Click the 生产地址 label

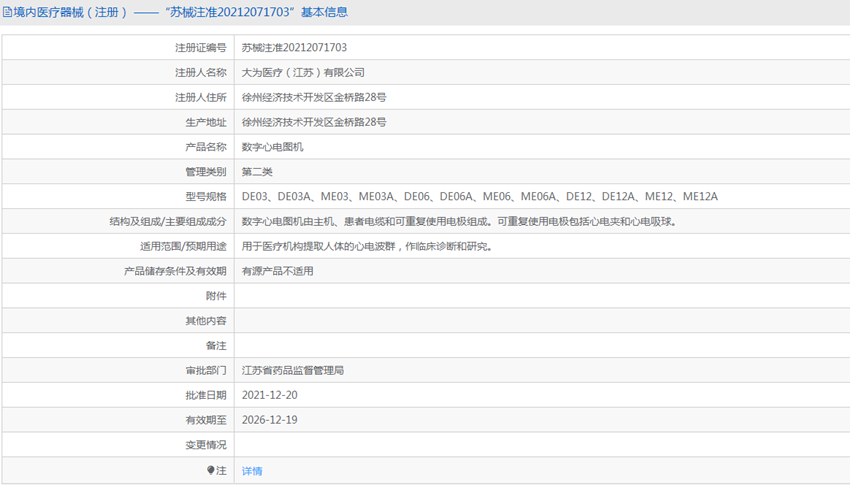pyautogui.click(x=206, y=122)
